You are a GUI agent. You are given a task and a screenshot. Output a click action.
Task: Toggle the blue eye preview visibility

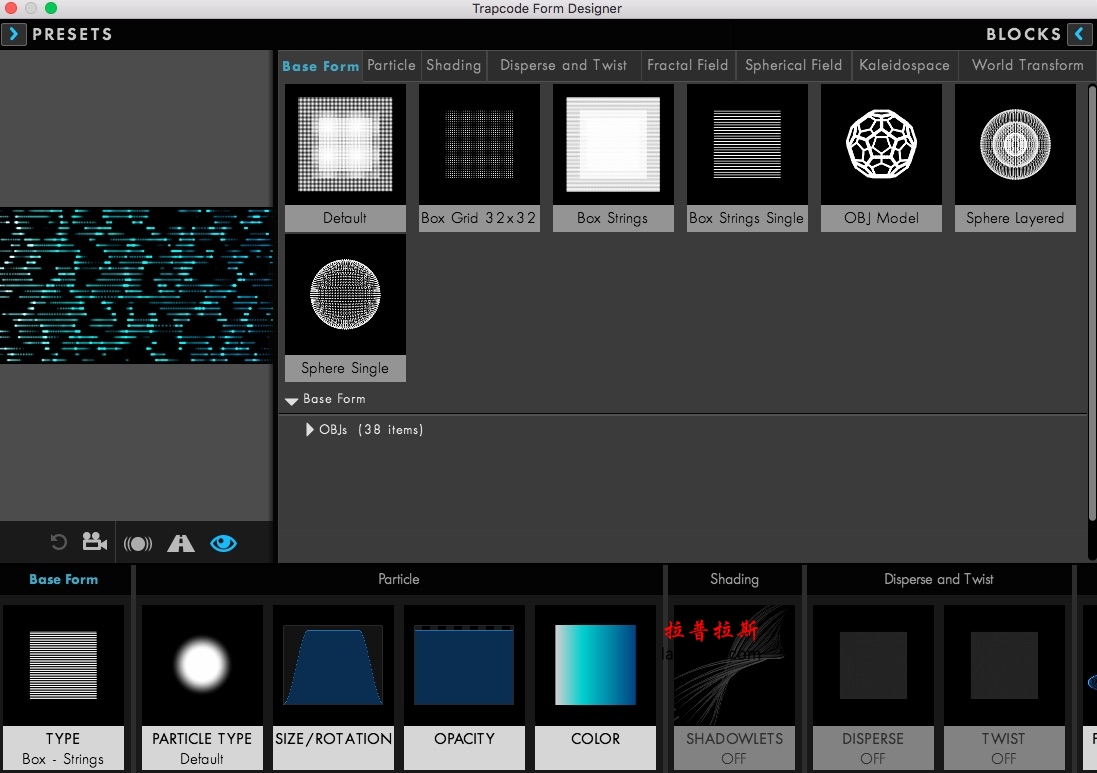tap(224, 543)
